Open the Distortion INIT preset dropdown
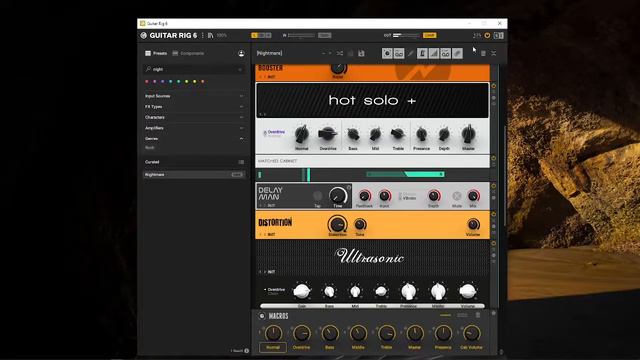 pos(271,234)
